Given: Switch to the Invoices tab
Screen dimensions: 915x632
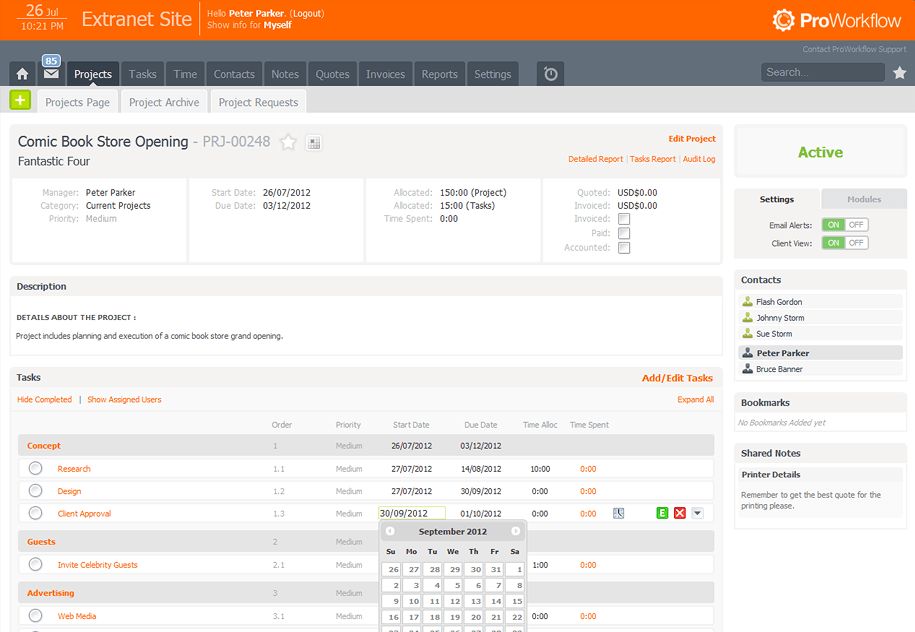Looking at the screenshot, I should 385,74.
